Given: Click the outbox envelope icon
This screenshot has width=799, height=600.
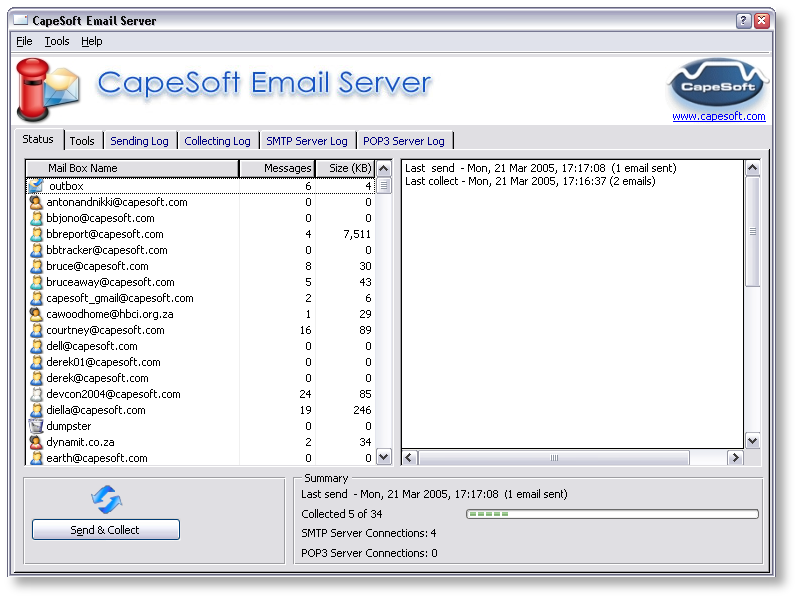Looking at the screenshot, I should [36, 186].
